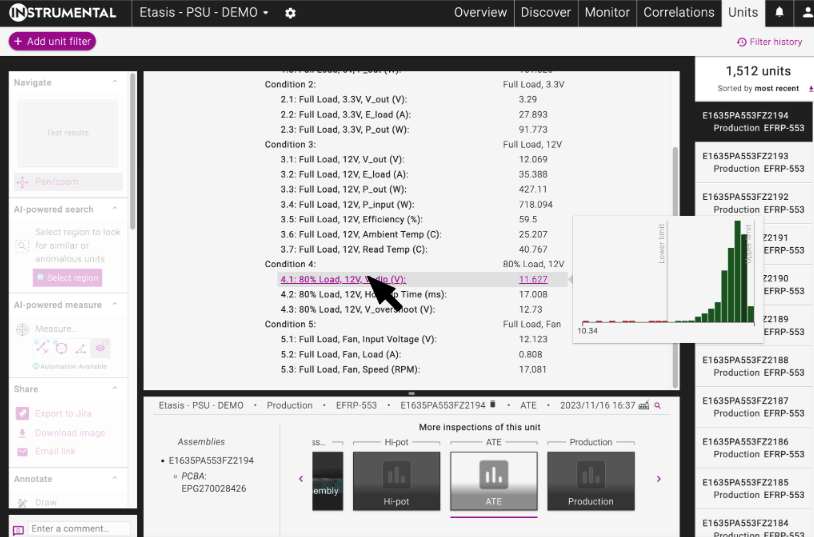
Task: Click the factory icon beside the timestamp
Action: (x=644, y=405)
